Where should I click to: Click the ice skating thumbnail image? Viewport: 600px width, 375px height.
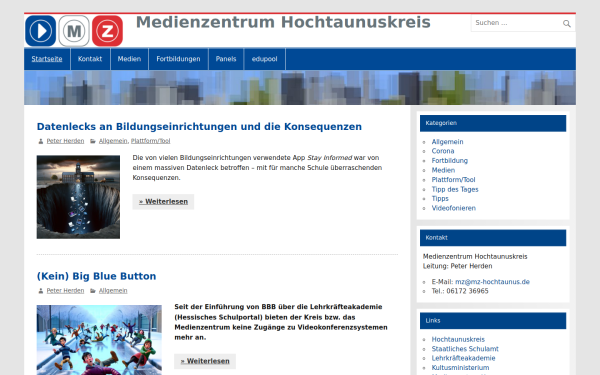(99, 340)
